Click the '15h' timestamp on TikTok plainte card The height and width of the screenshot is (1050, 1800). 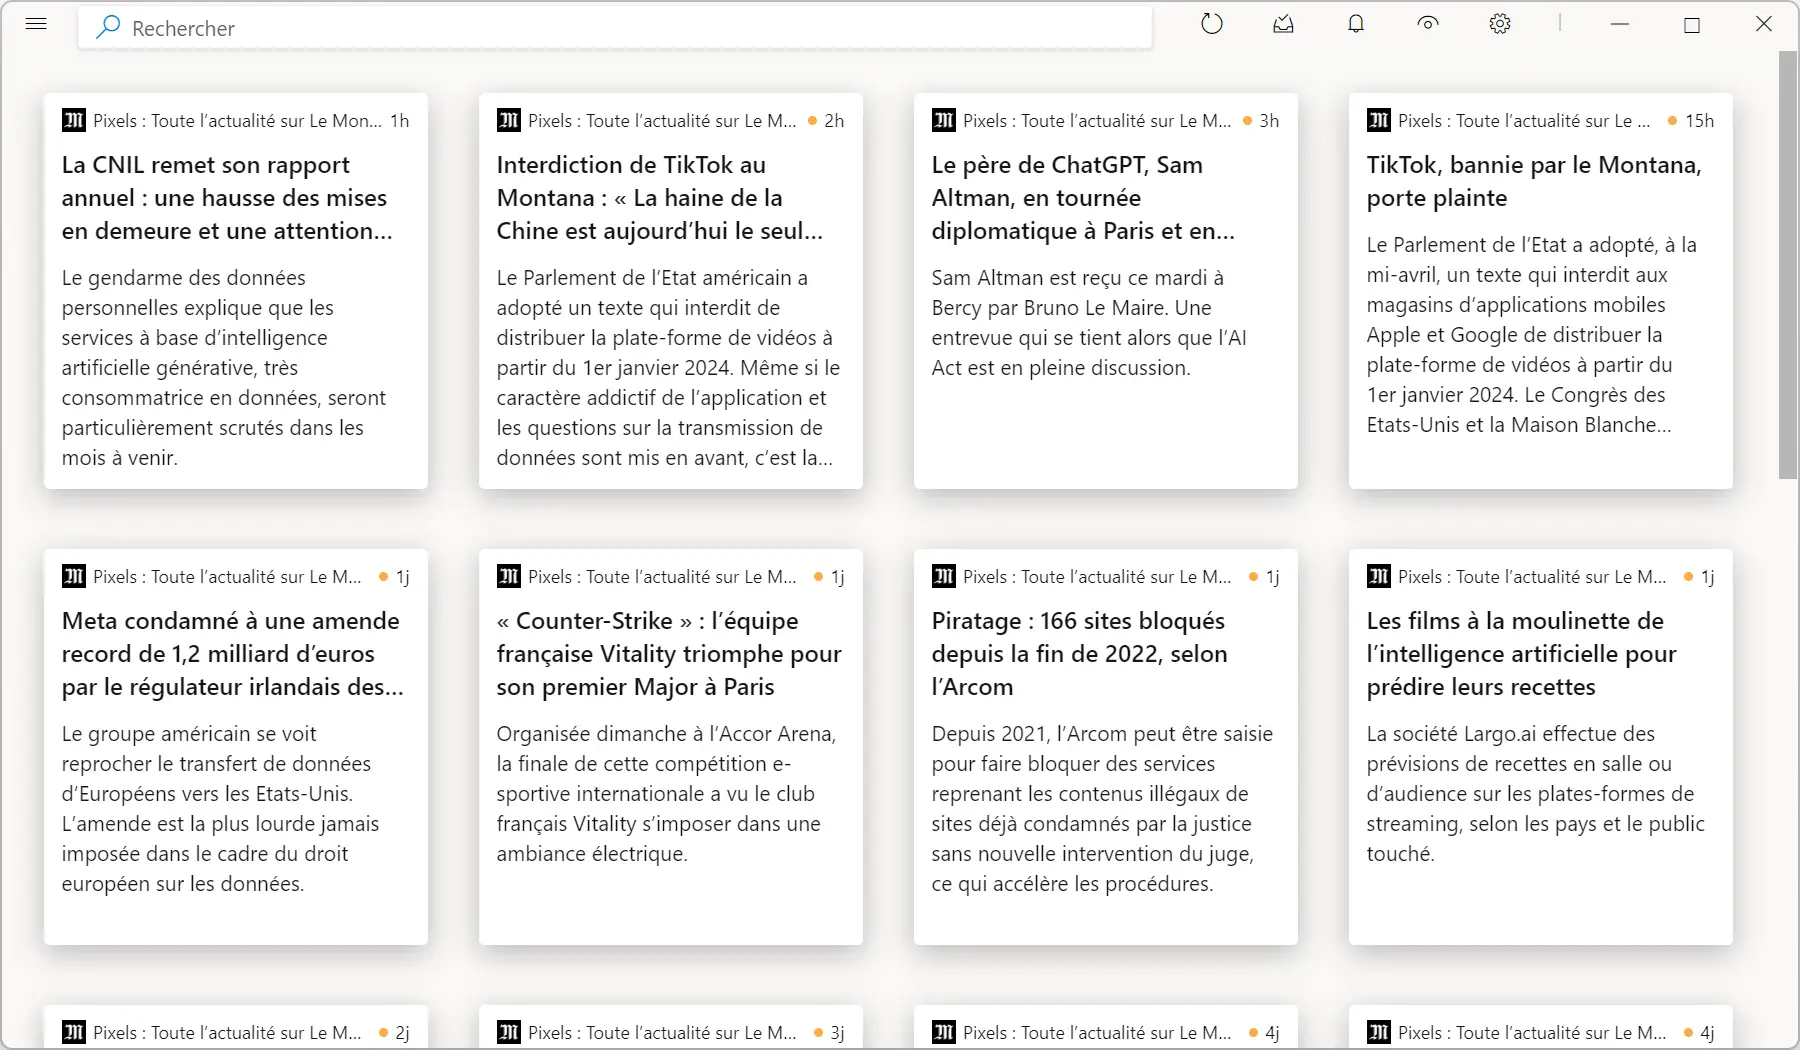click(x=1700, y=121)
